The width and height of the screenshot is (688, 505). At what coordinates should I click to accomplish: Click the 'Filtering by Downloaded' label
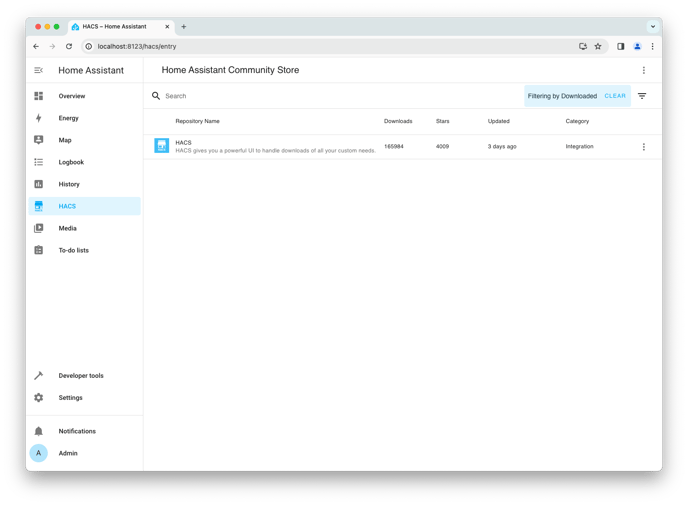pyautogui.click(x=562, y=96)
